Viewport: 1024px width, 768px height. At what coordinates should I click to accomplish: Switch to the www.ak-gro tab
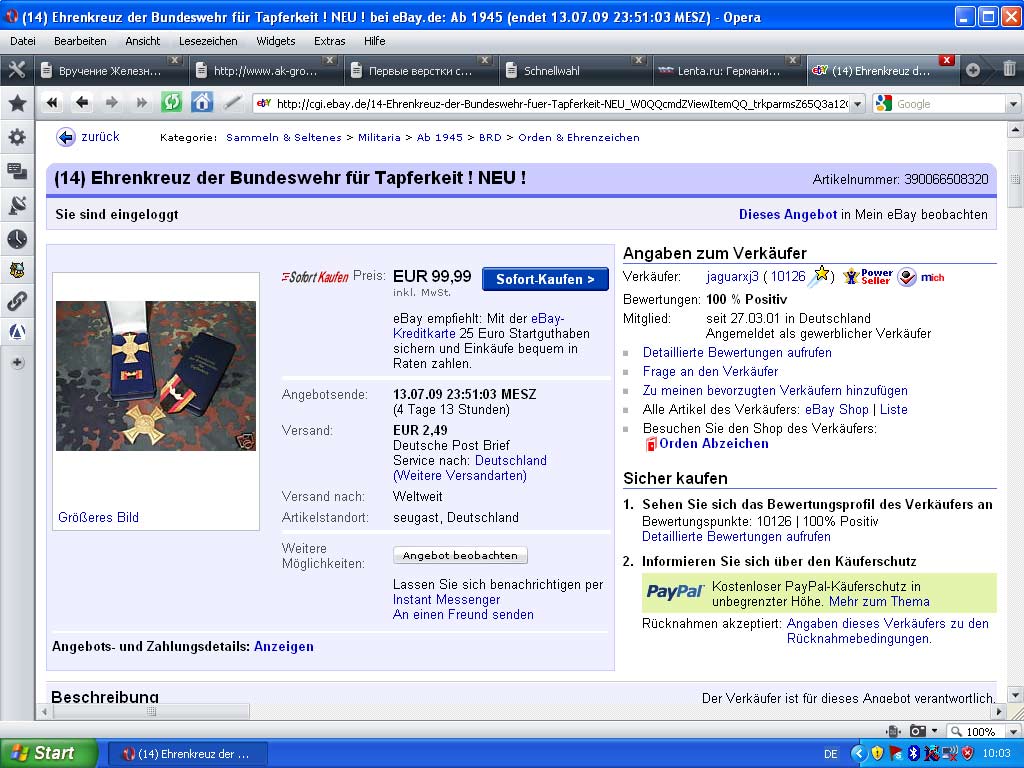pos(264,71)
